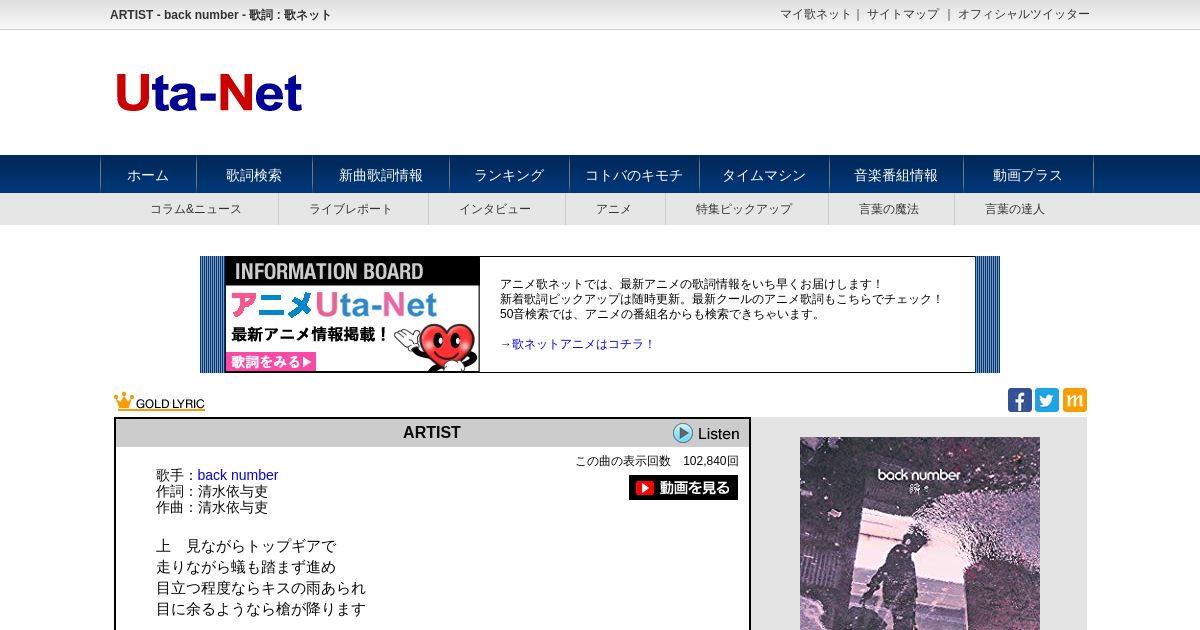Viewport: 1200px width, 630px height.
Task: Share the lyrics on Twitter
Action: [x=1046, y=400]
